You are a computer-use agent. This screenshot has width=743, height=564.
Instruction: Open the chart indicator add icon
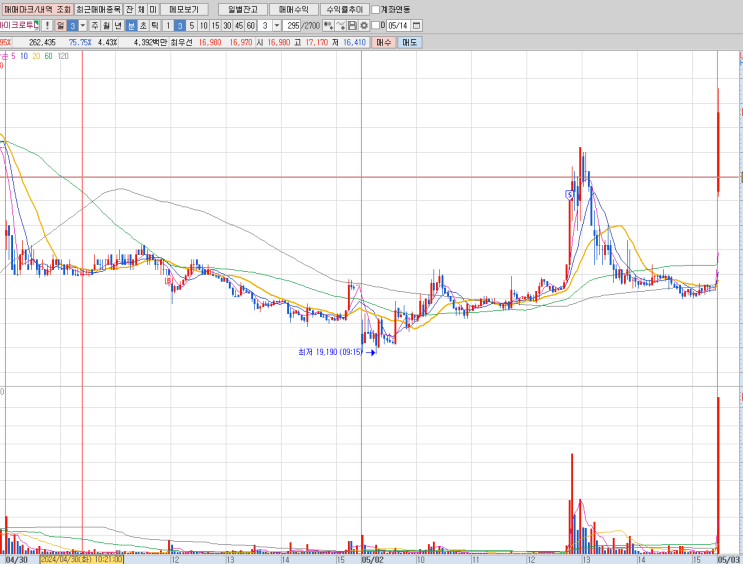pos(328,25)
